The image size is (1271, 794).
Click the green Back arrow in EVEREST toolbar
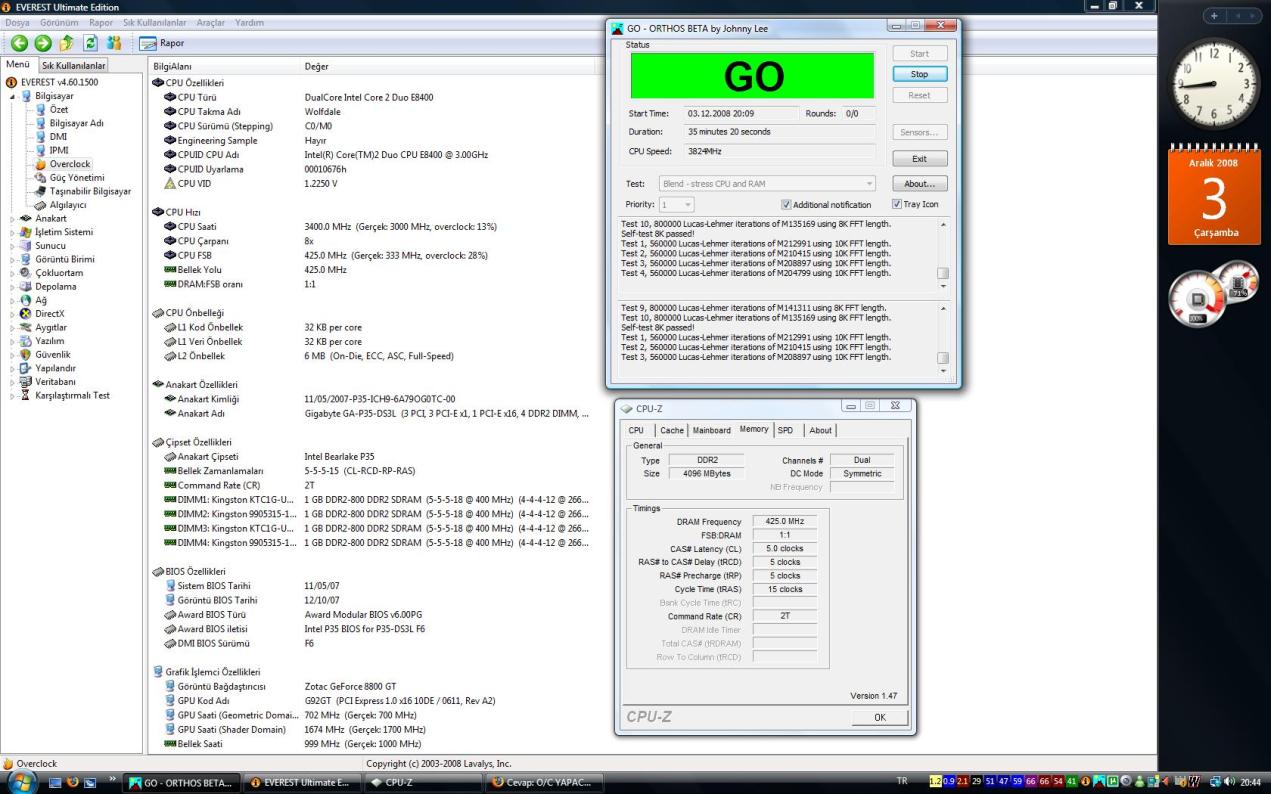(x=19, y=43)
